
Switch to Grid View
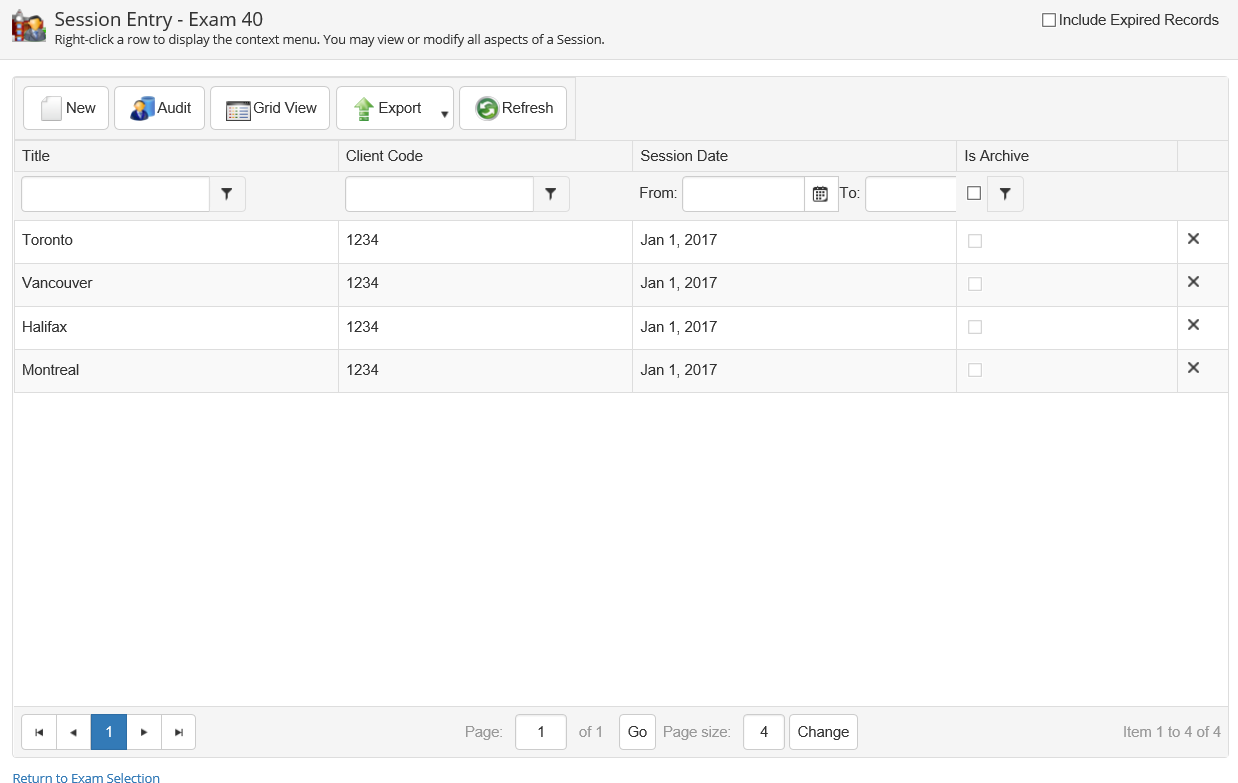[x=270, y=108]
